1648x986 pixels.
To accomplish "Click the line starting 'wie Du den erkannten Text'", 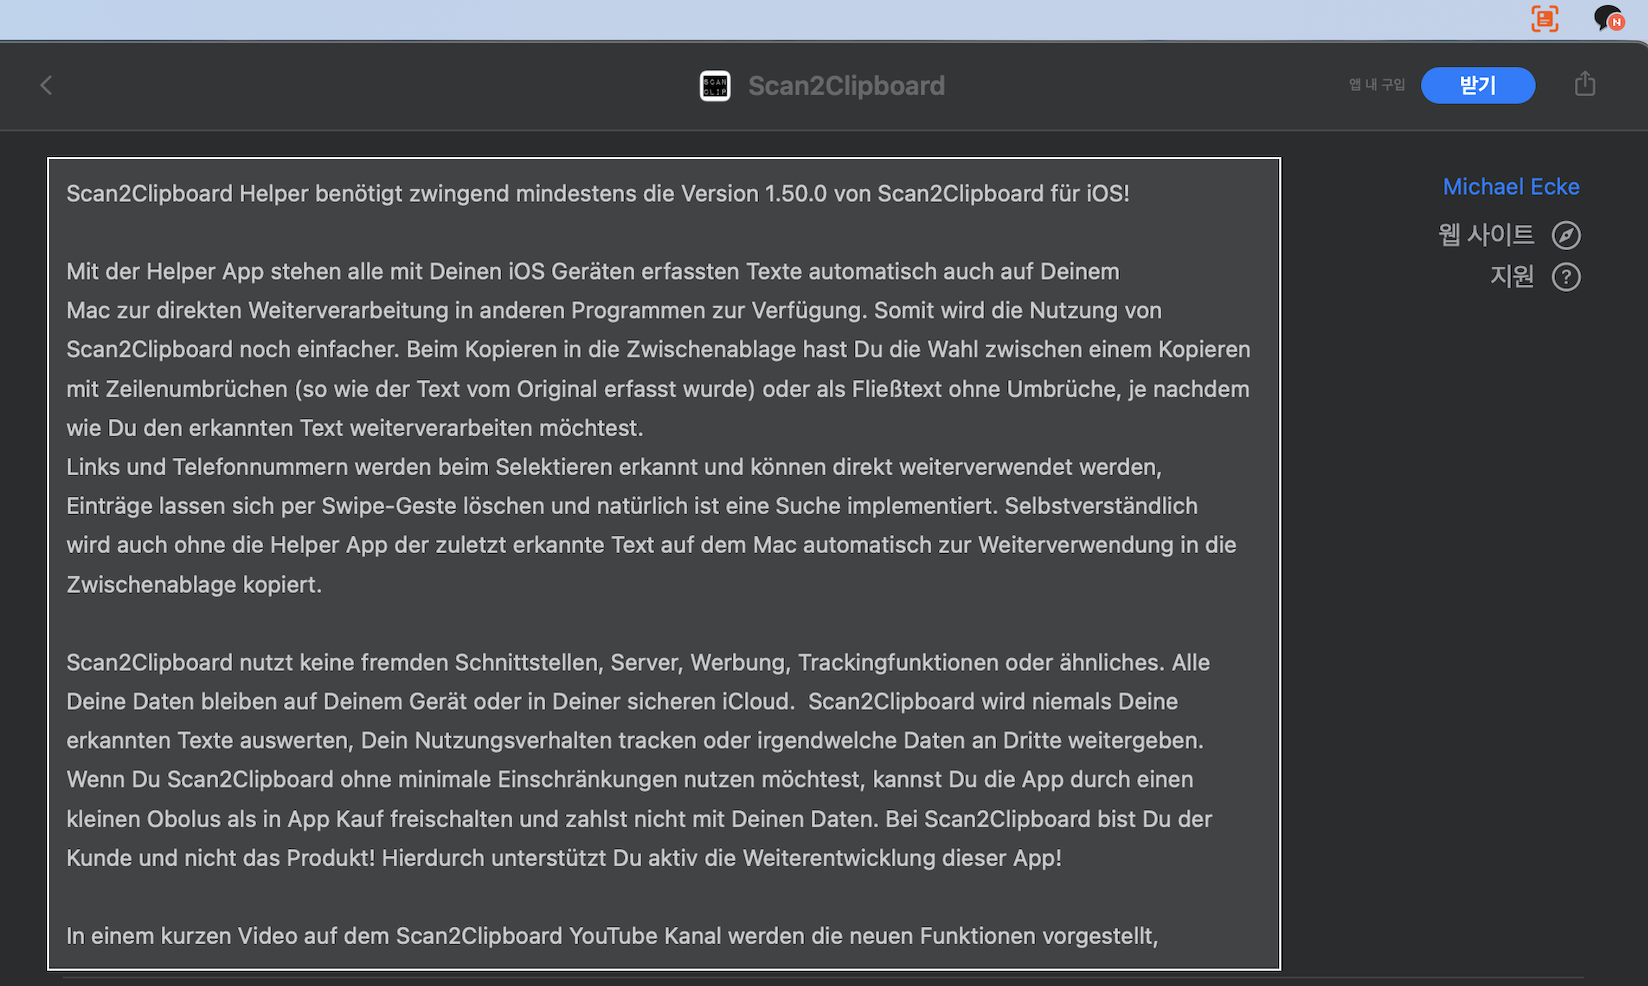I will pos(355,428).
